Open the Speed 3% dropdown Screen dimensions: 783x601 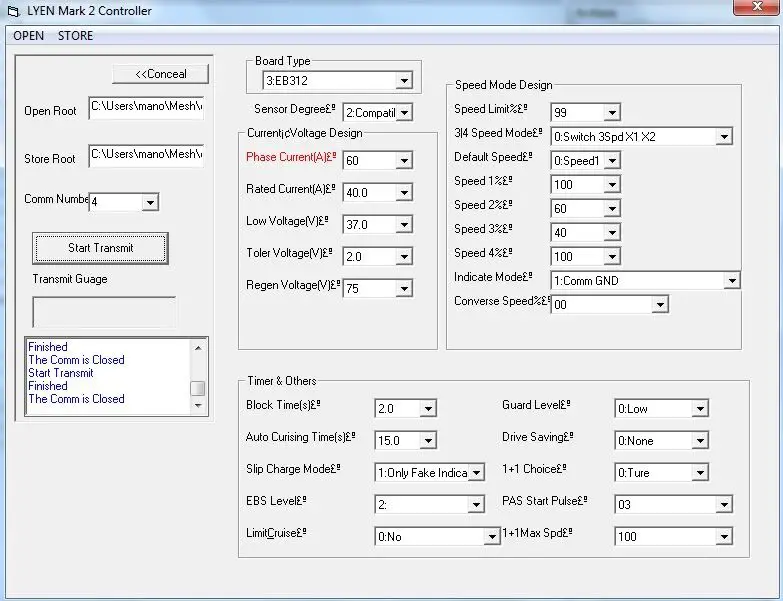click(612, 233)
